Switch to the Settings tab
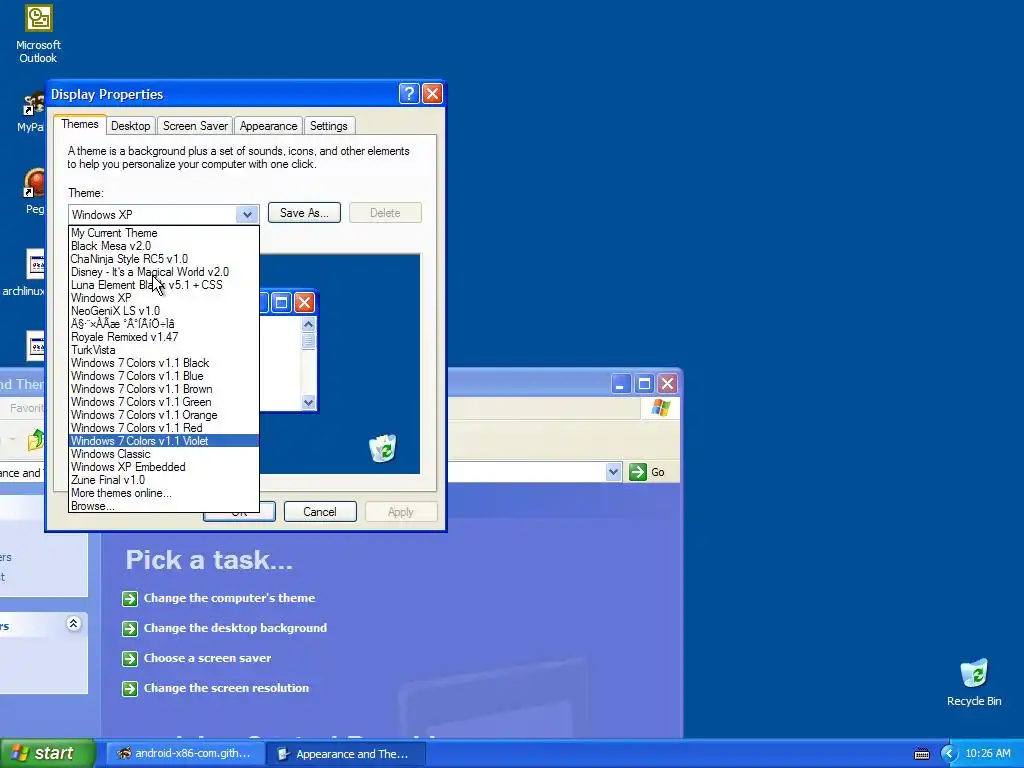1024x768 pixels. (x=328, y=126)
